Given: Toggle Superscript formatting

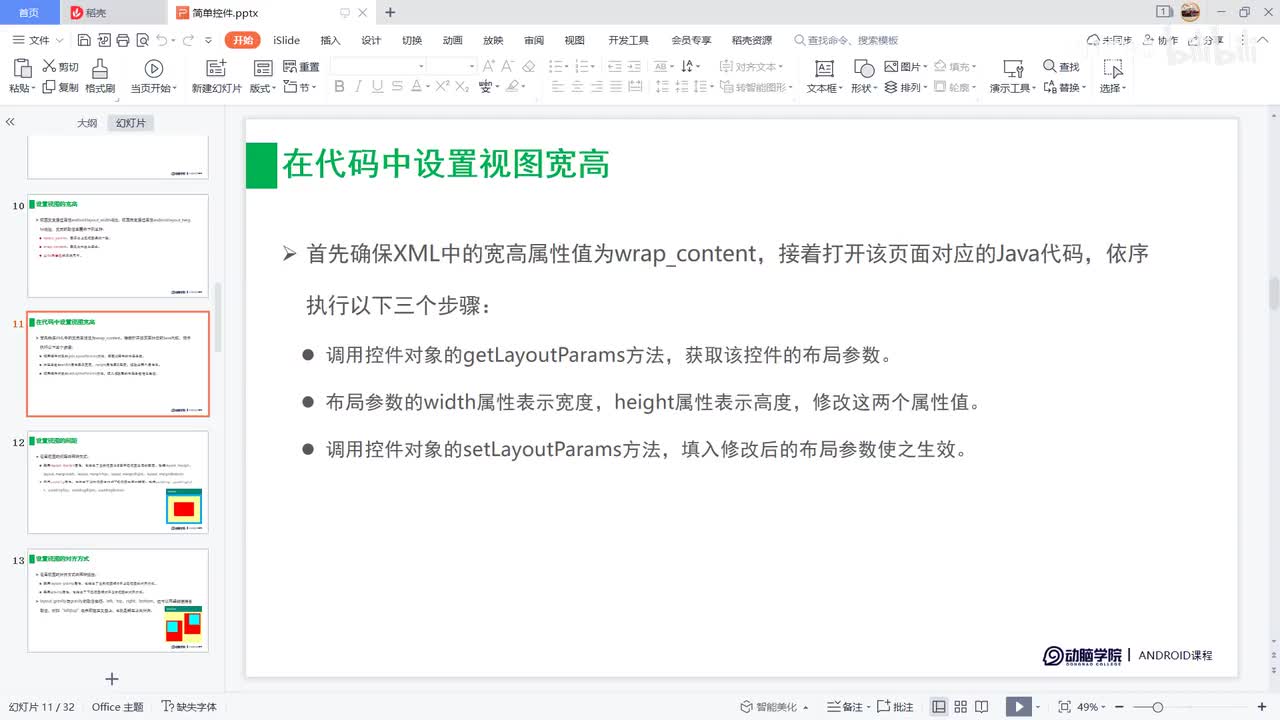Looking at the screenshot, I should click(440, 87).
